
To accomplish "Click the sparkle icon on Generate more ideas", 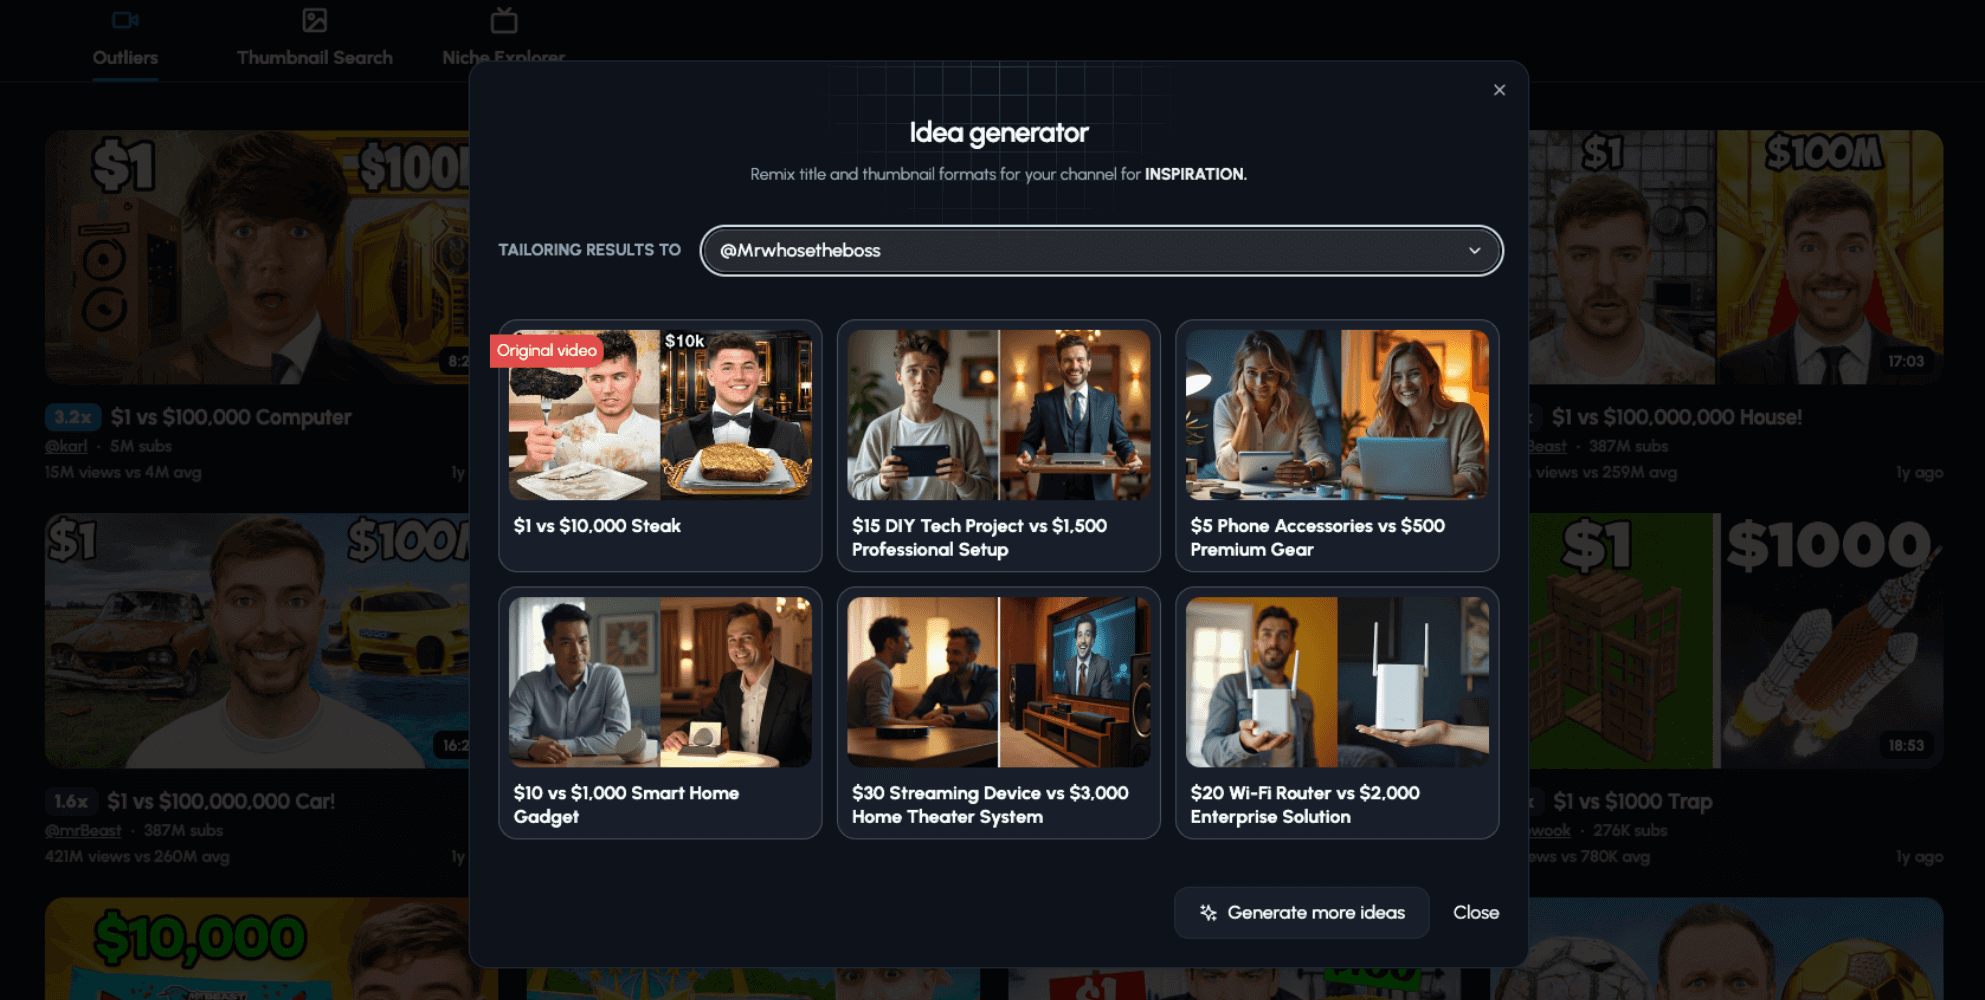I will click(1208, 913).
